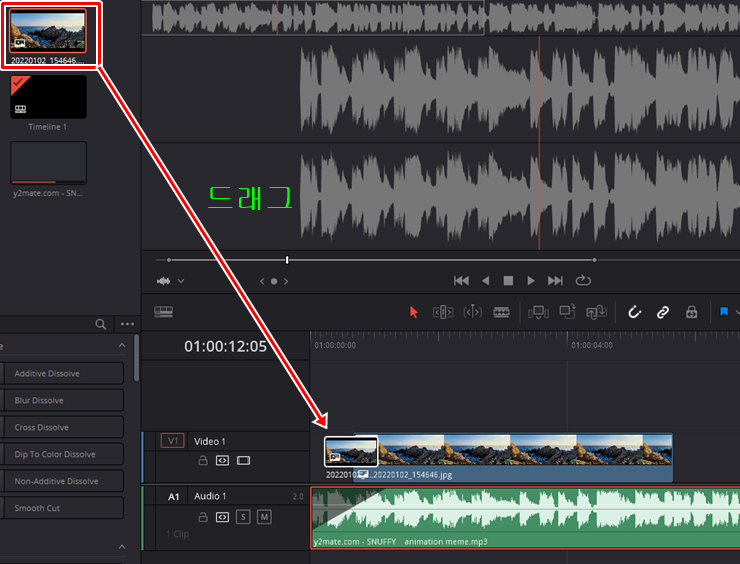The width and height of the screenshot is (740, 564).
Task: Click the Video 1 track name
Action: click(x=210, y=441)
